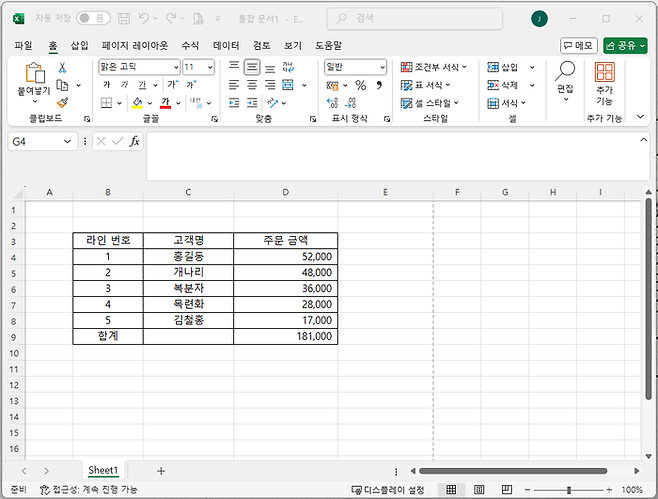Open the font name dropdown (맑은 고딕)

click(138, 67)
